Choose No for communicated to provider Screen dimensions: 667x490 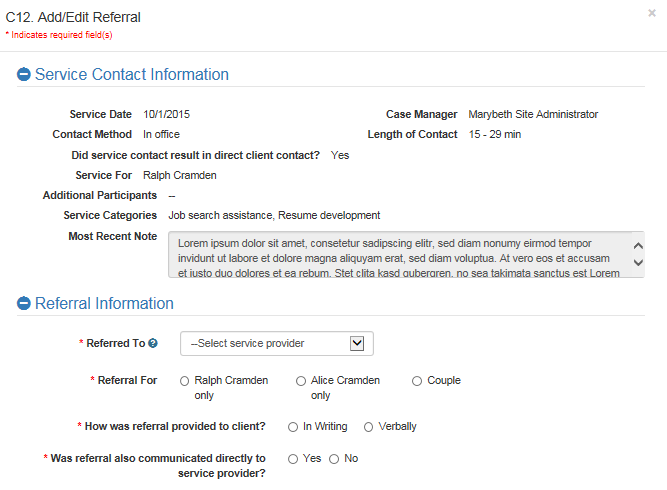click(x=334, y=459)
